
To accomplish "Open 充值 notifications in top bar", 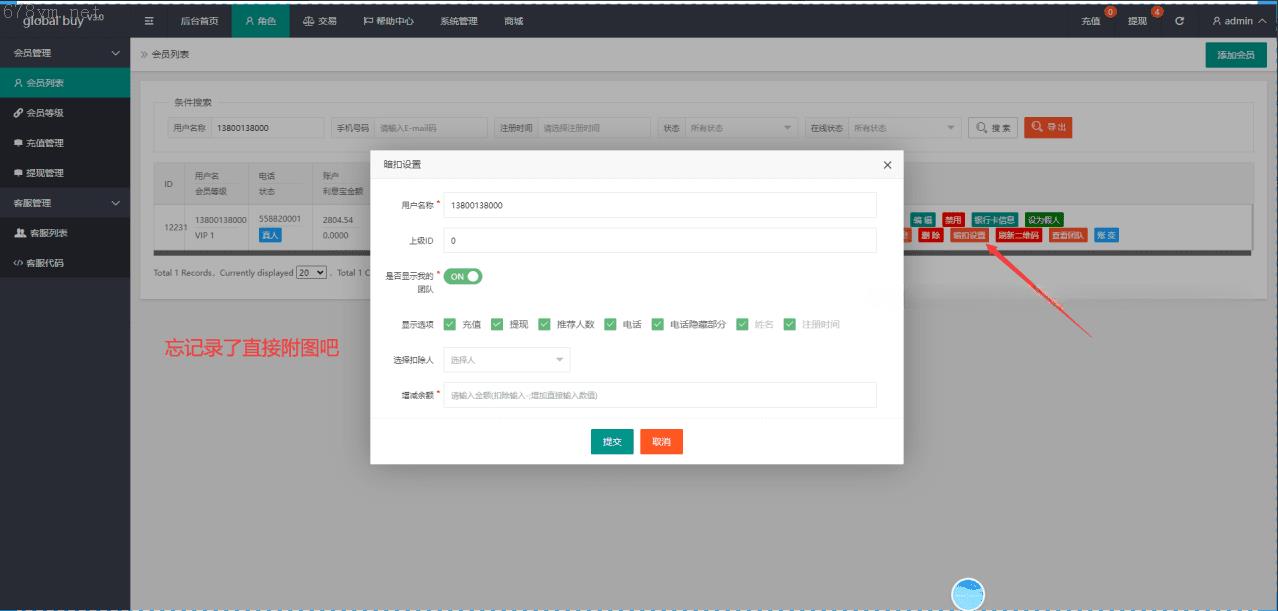I will click(x=1091, y=21).
